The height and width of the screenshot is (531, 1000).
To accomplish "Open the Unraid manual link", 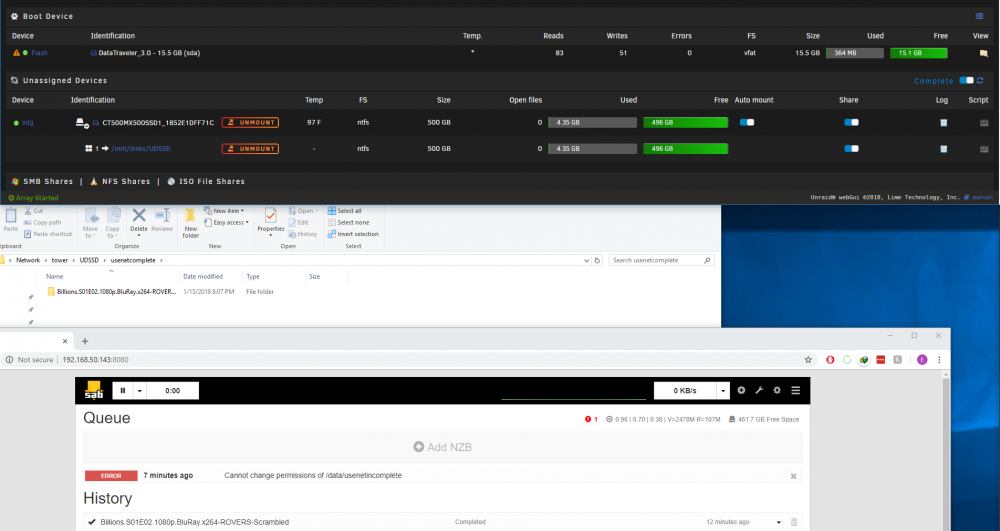I will (982, 198).
